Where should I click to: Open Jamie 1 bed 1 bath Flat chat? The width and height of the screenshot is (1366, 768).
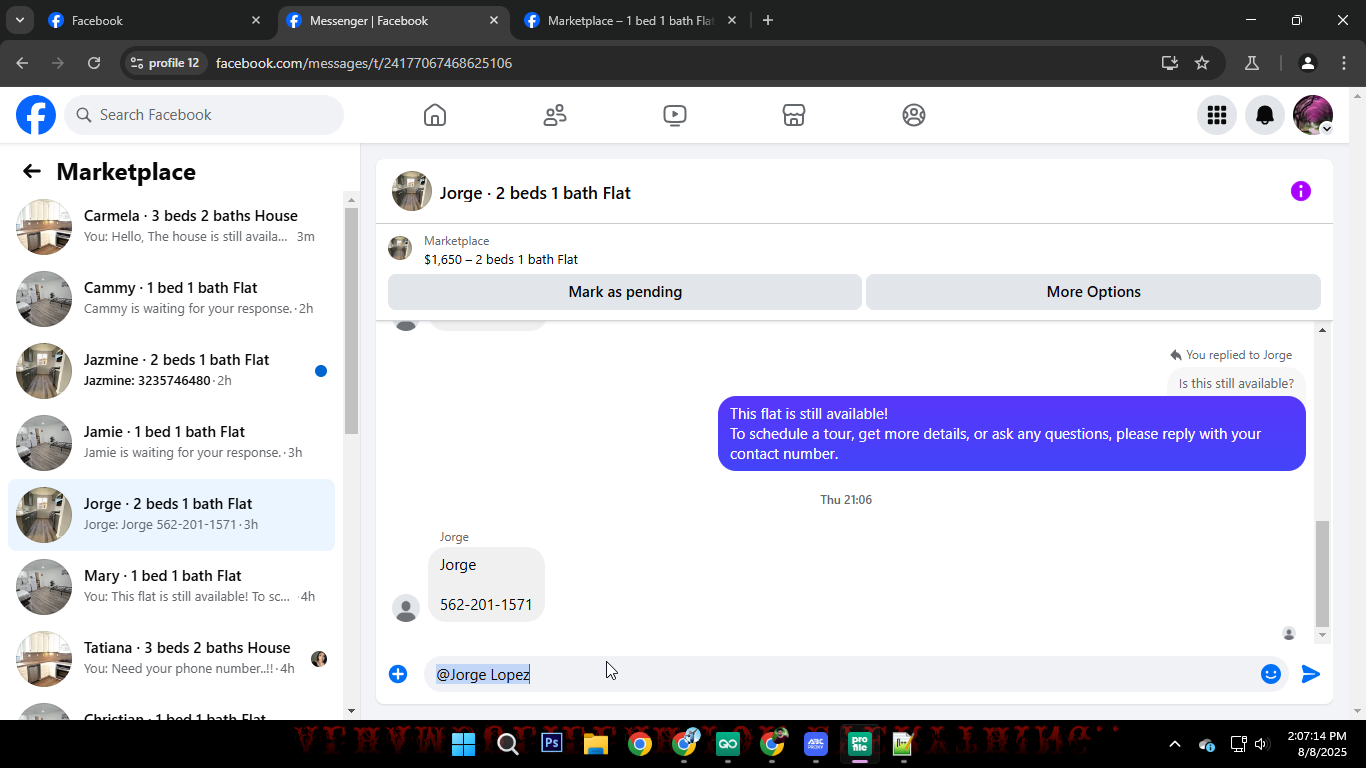[x=171, y=443]
